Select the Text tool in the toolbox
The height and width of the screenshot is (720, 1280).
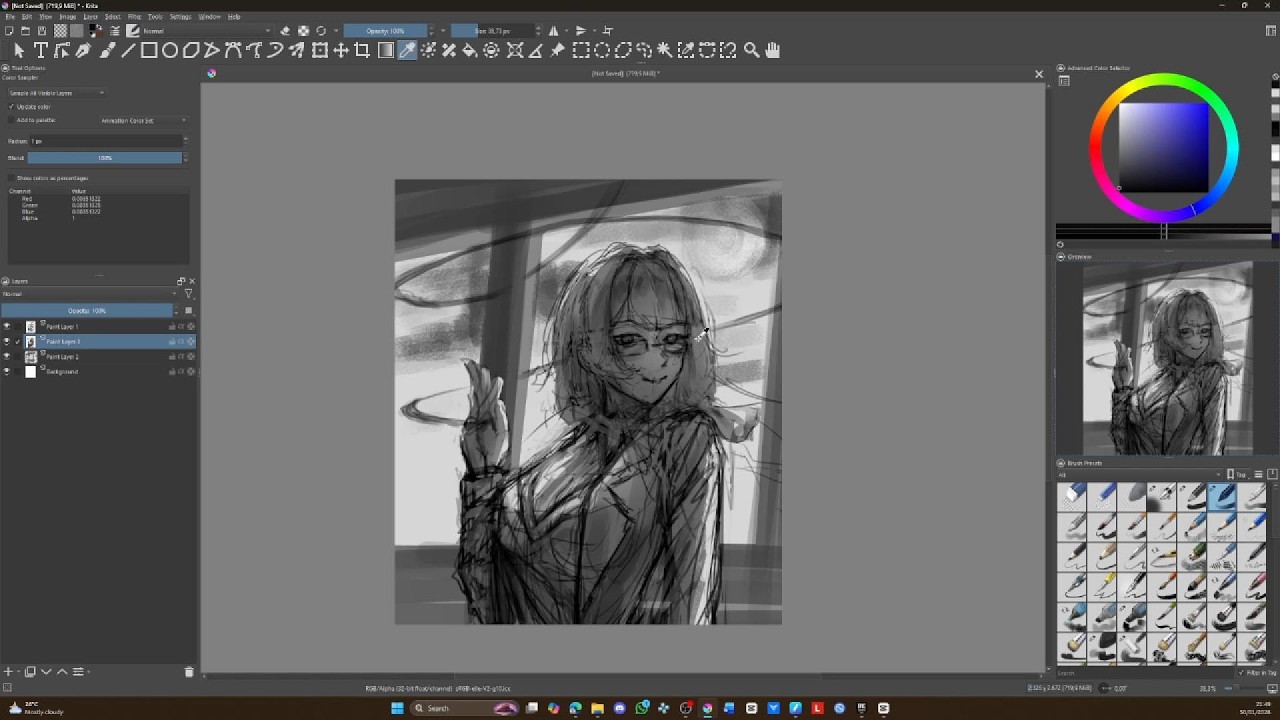41,50
